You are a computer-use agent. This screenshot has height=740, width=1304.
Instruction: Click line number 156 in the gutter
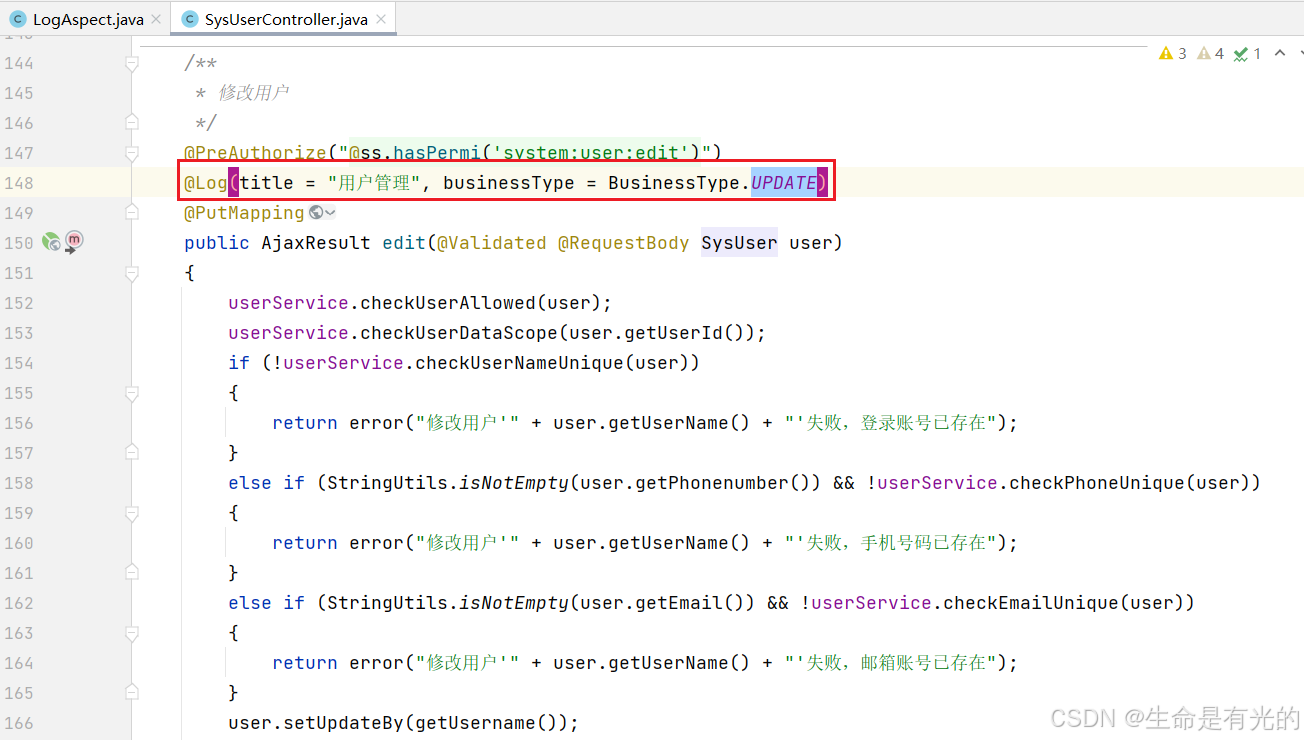[18, 423]
